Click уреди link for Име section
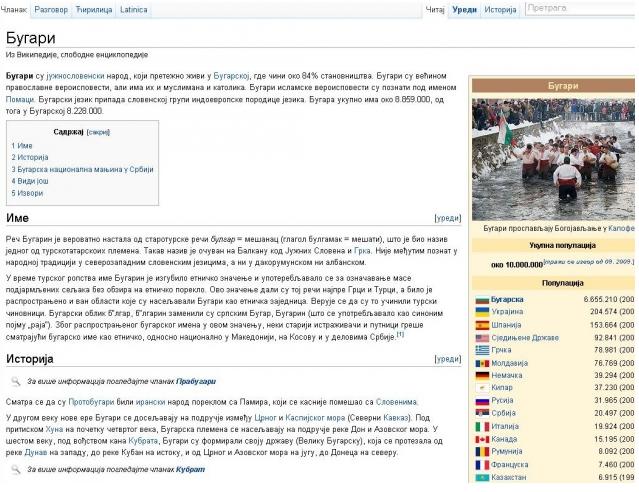Viewport: 639px width, 492px height. [x=447, y=217]
